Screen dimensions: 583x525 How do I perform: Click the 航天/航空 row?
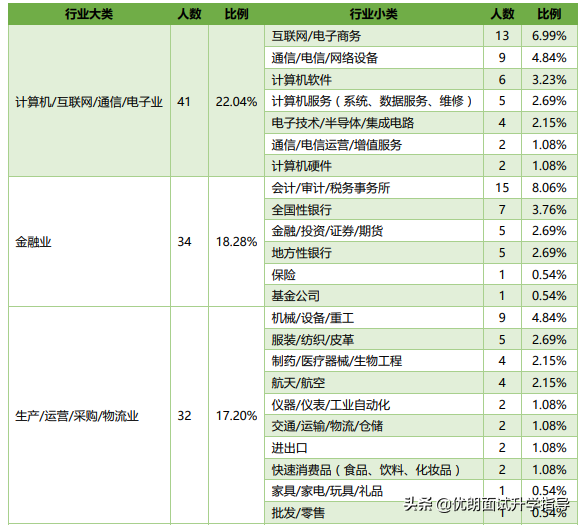point(421,383)
